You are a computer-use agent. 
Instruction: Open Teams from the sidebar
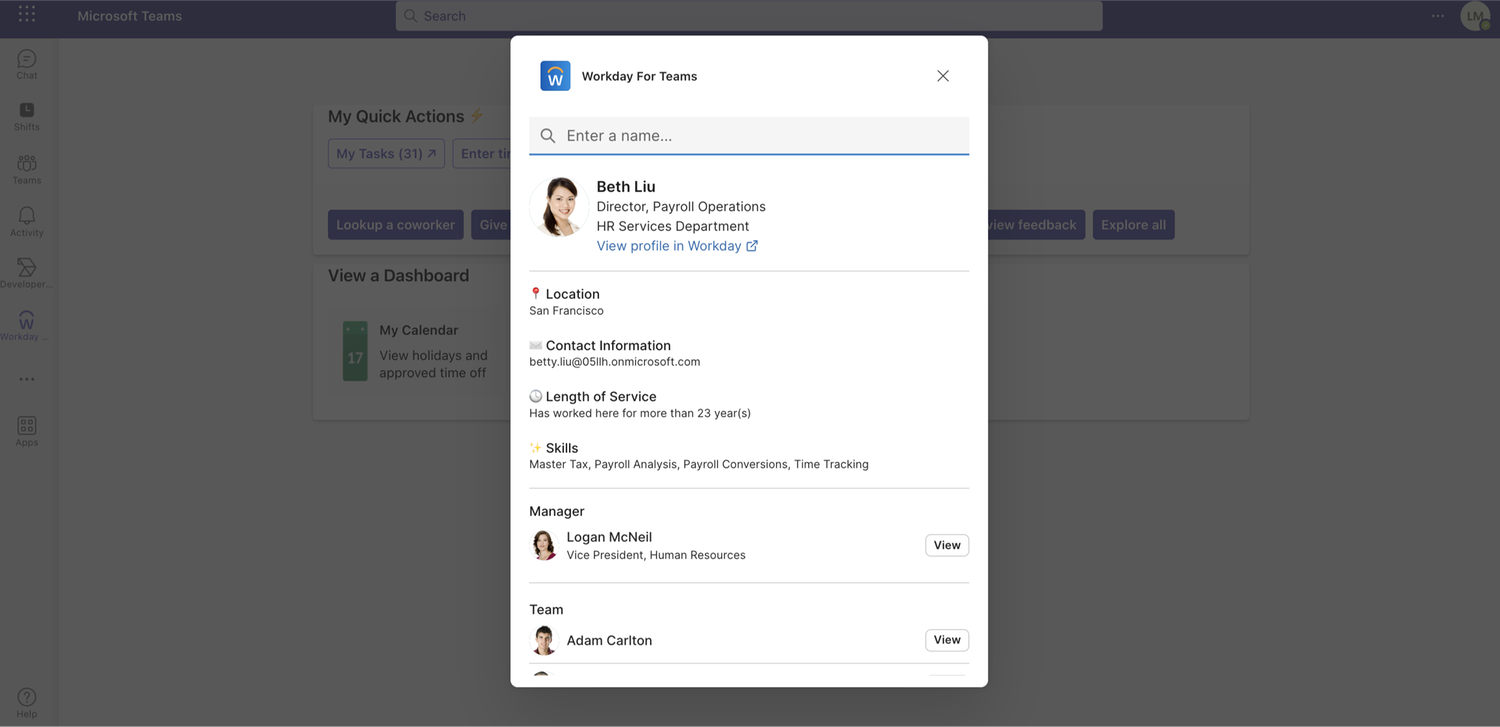tap(26, 167)
